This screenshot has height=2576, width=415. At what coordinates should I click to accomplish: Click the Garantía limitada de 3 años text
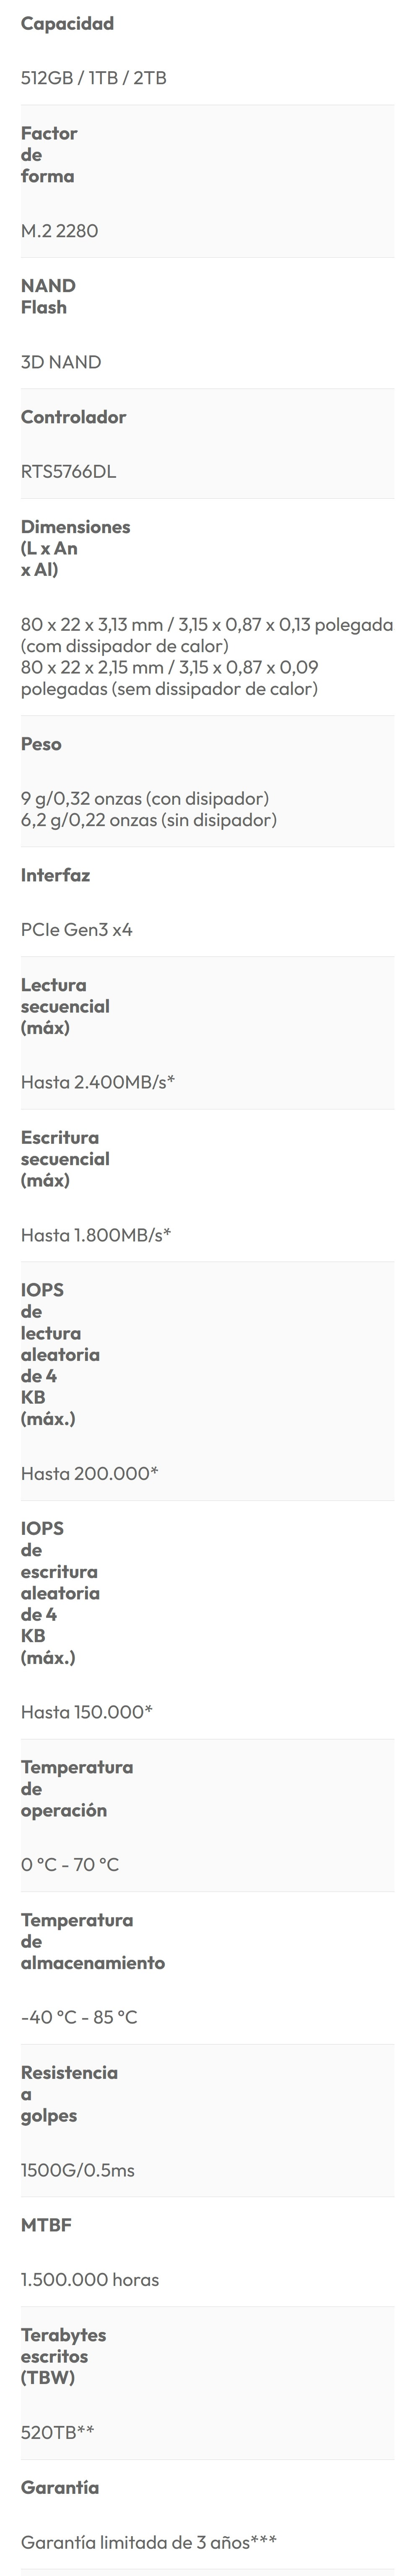[x=149, y=2541]
